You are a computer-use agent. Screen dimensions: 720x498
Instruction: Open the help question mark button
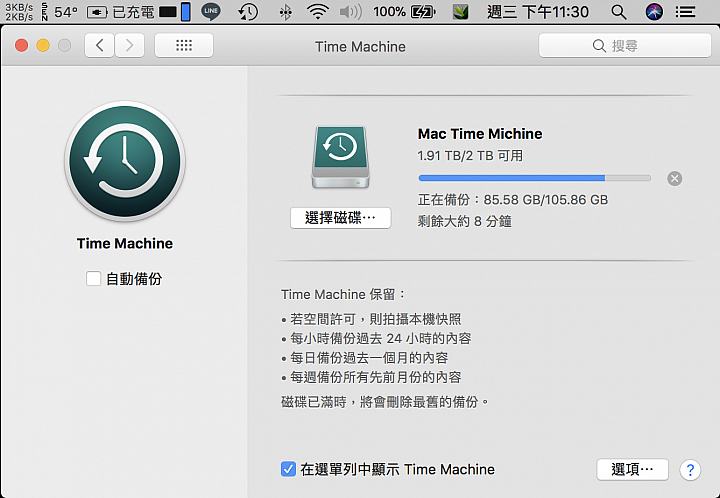pos(690,470)
